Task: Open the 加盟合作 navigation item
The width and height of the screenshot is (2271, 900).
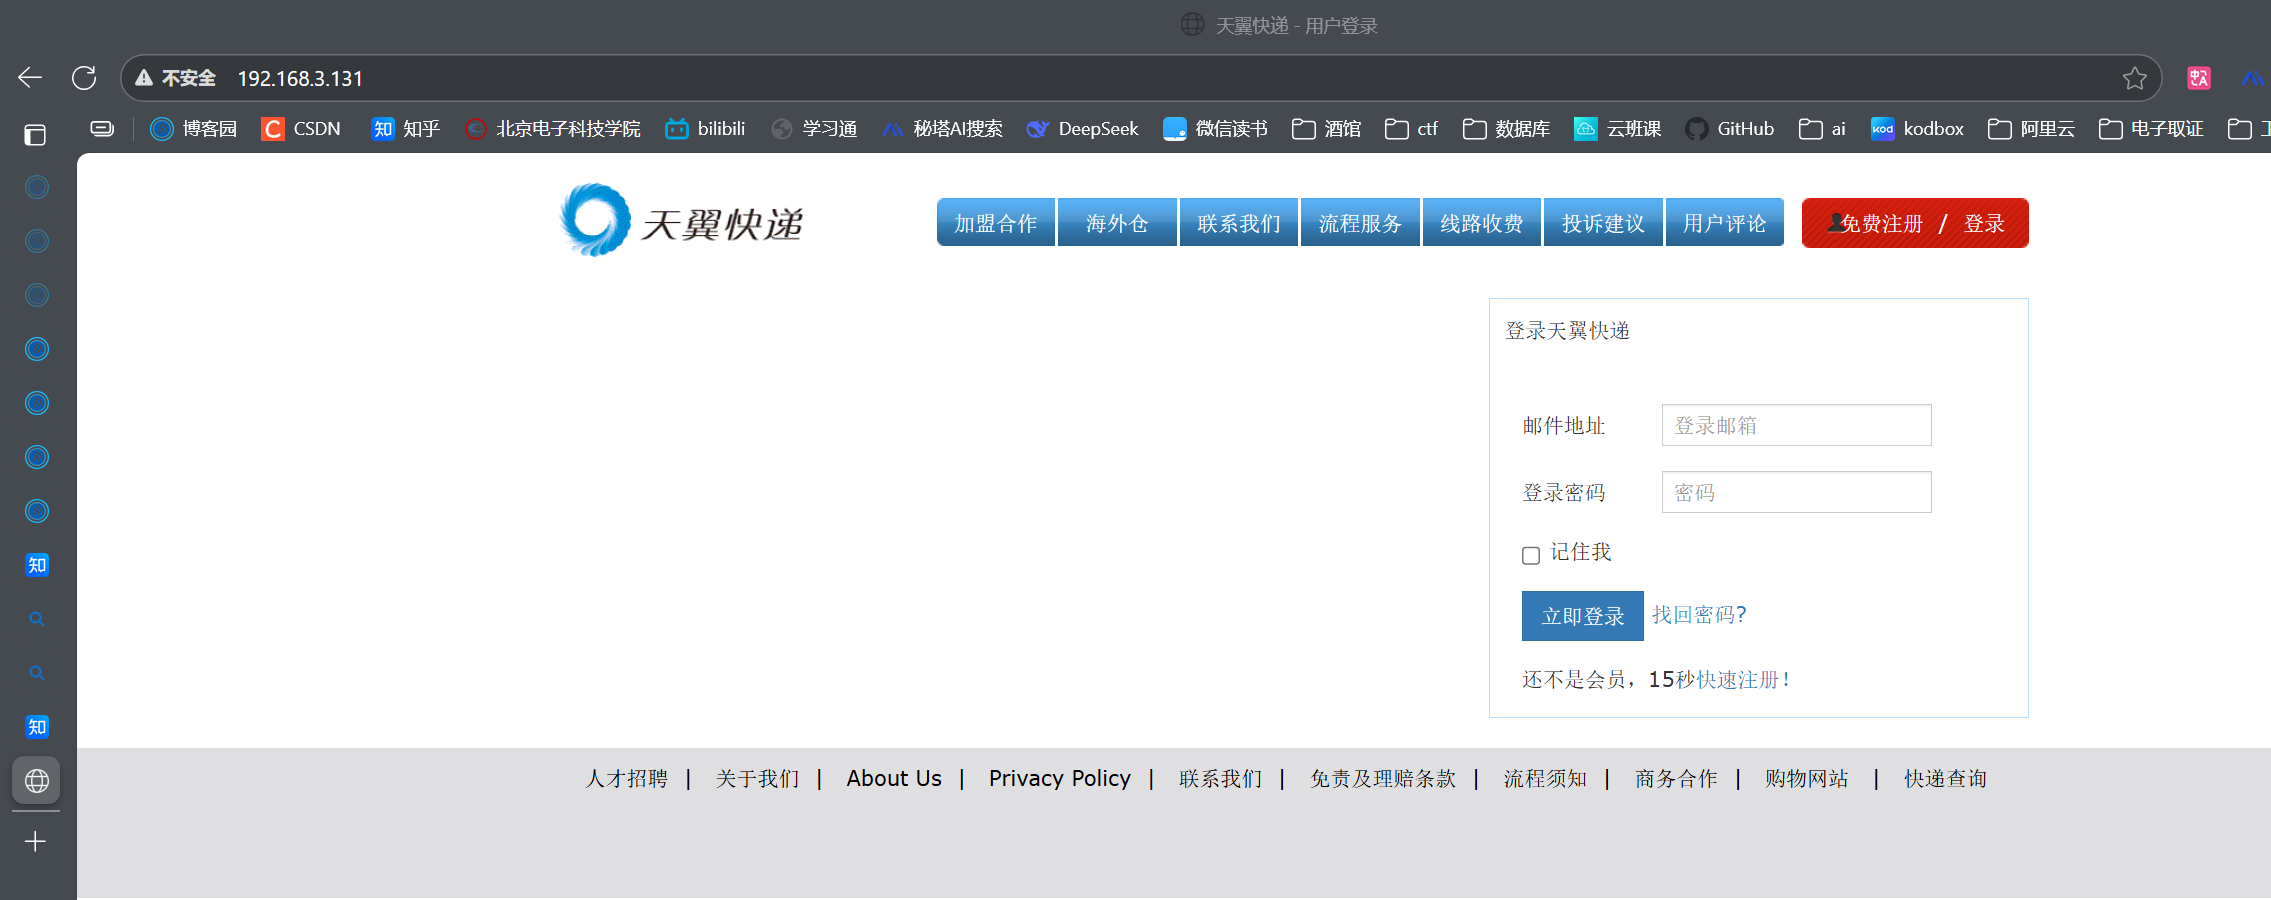Action: [x=996, y=222]
